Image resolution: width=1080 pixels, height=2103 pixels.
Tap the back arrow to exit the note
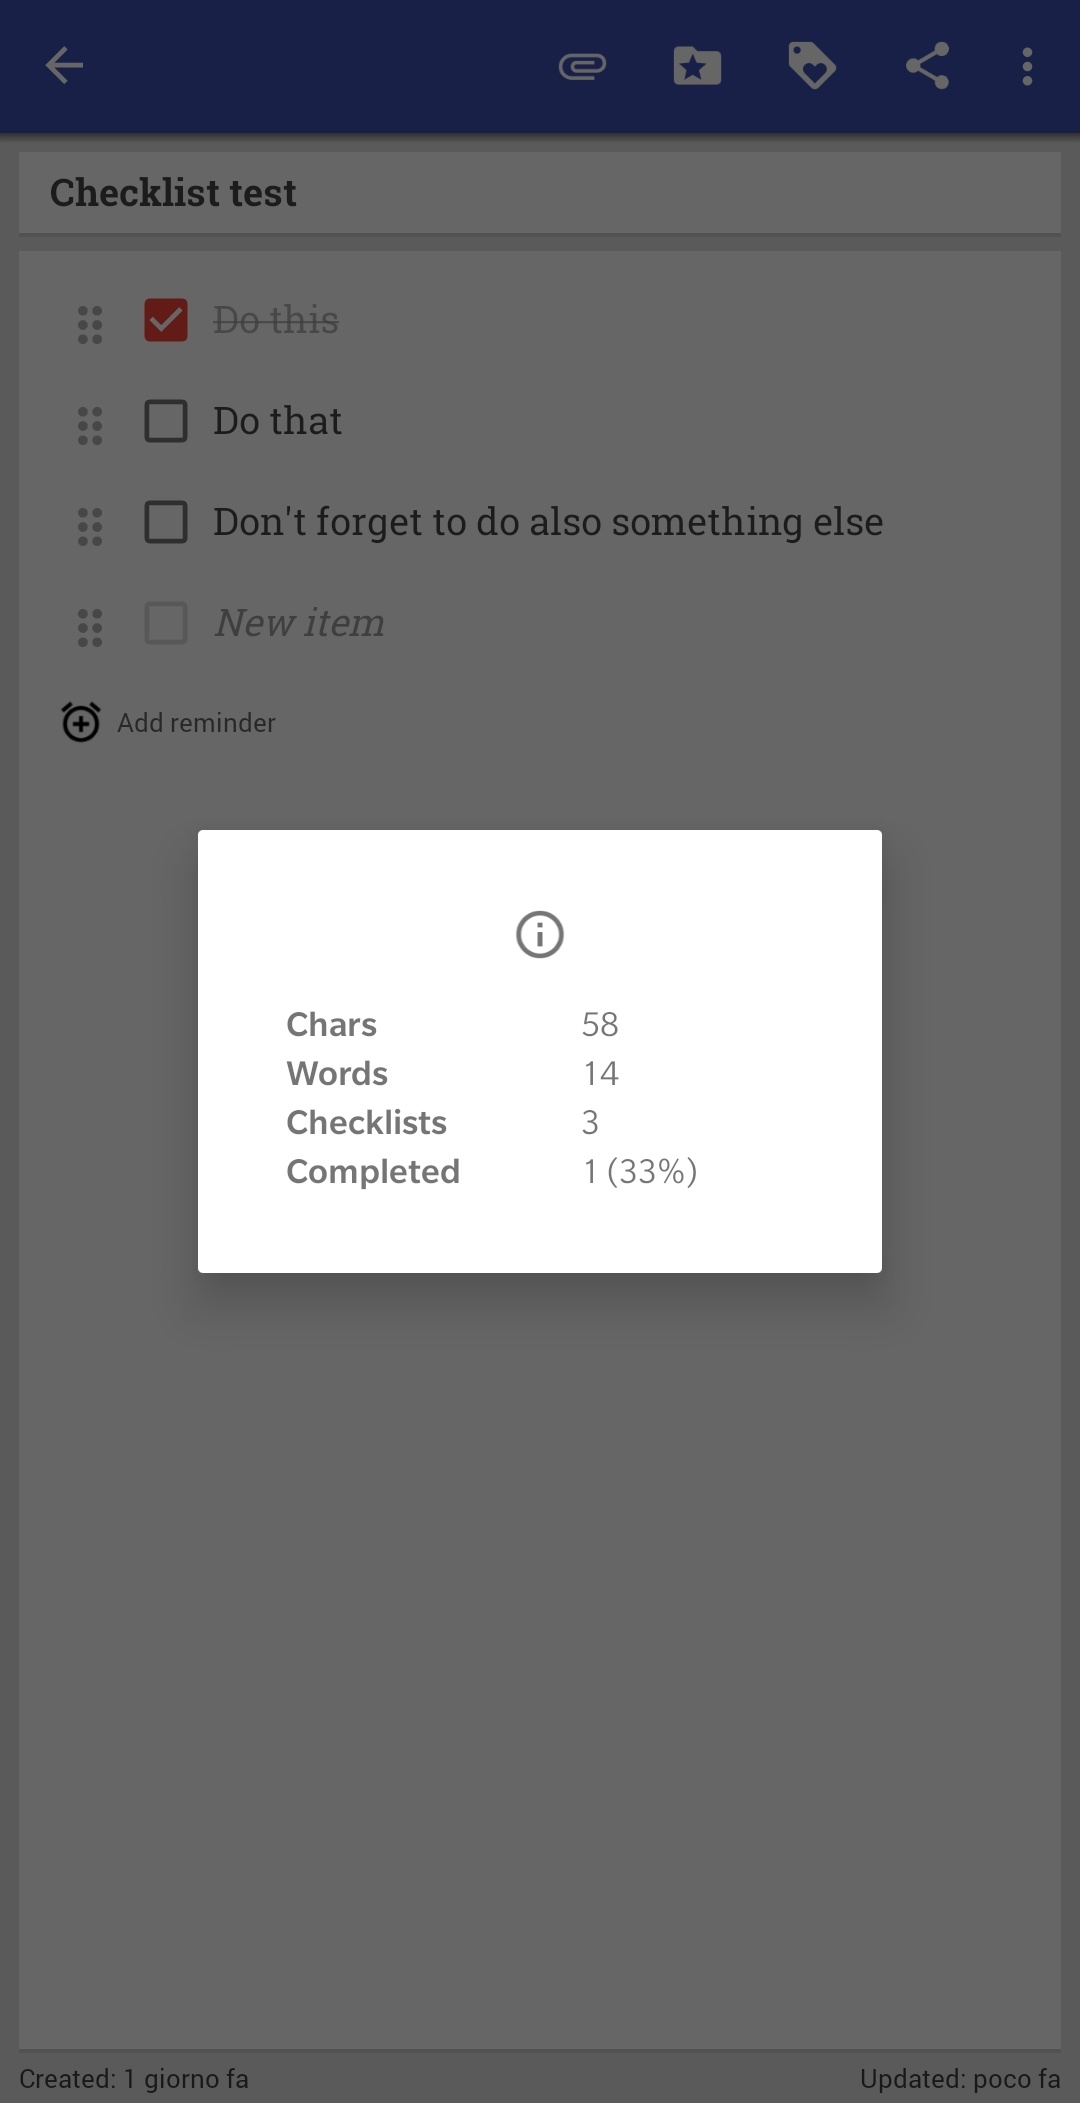point(63,65)
